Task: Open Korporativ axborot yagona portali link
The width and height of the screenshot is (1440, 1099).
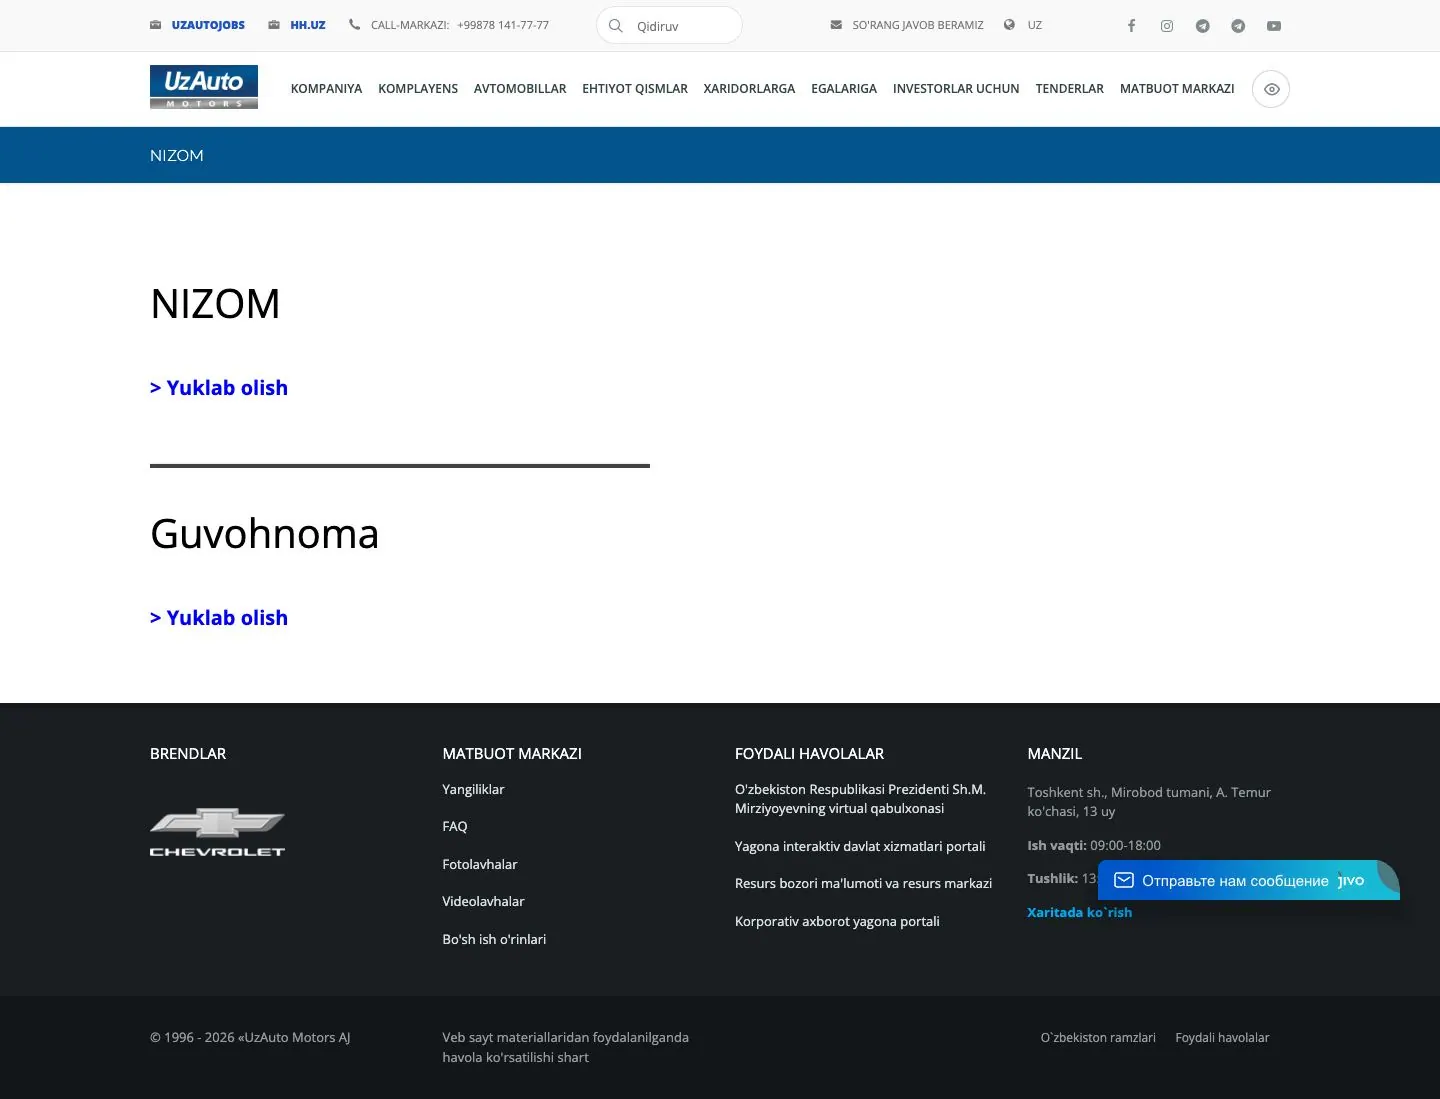Action: point(837,921)
